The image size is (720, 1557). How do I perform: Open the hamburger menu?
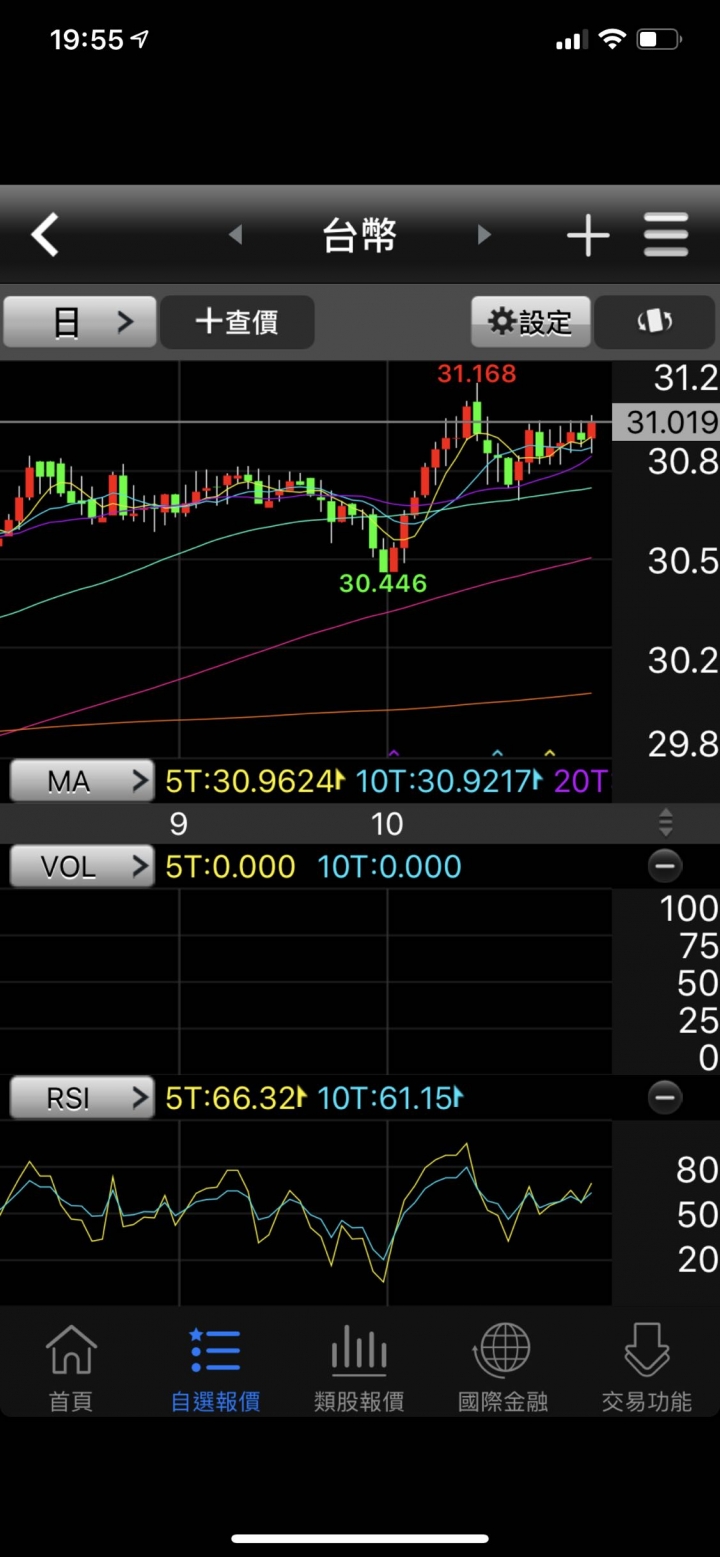[x=666, y=236]
